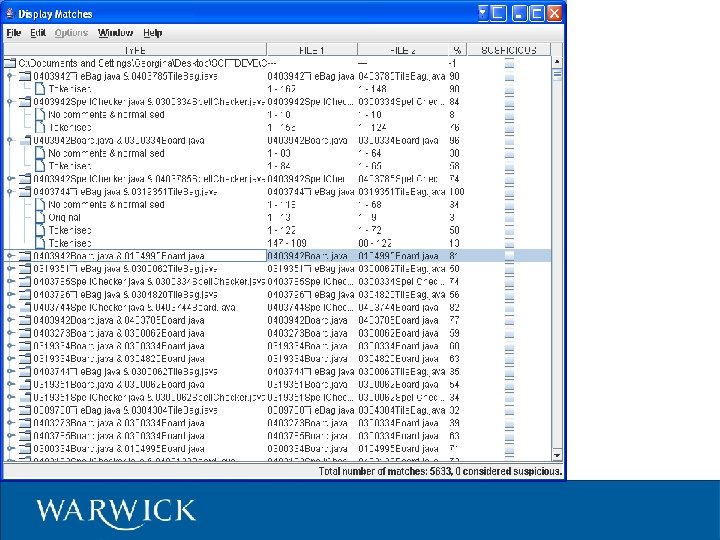Open the Window menu

point(115,33)
